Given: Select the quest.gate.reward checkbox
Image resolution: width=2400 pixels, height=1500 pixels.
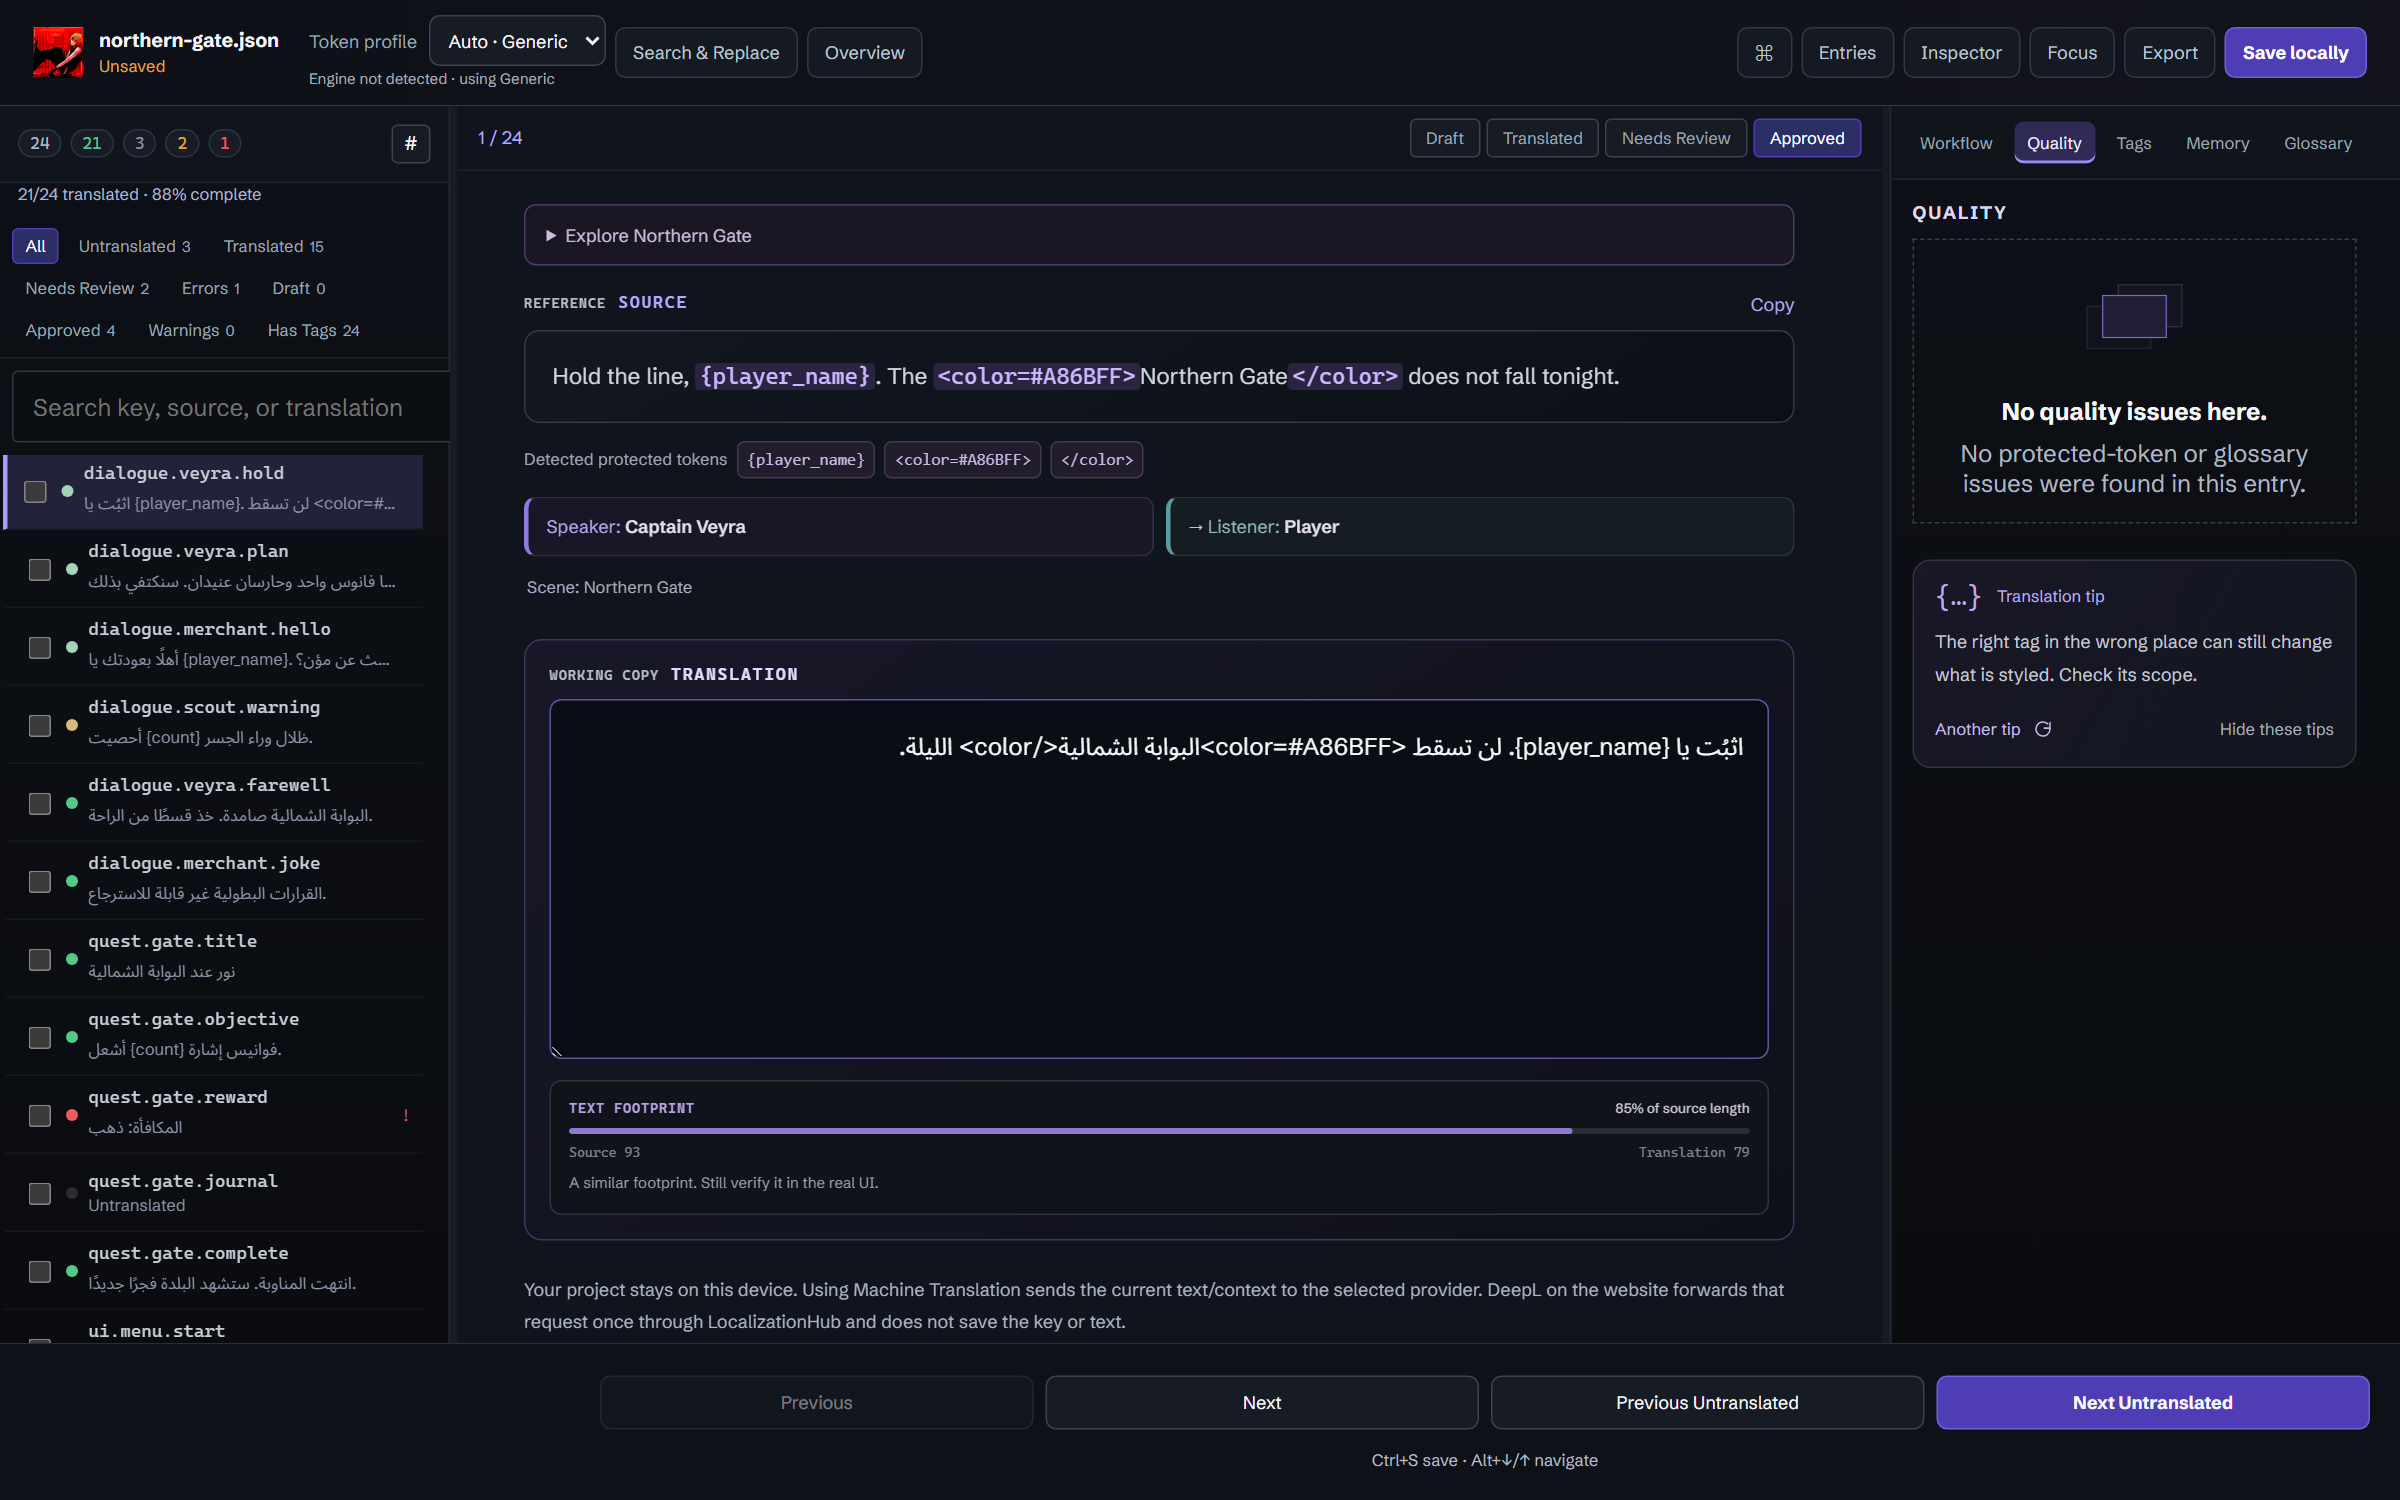Looking at the screenshot, I should point(40,1115).
